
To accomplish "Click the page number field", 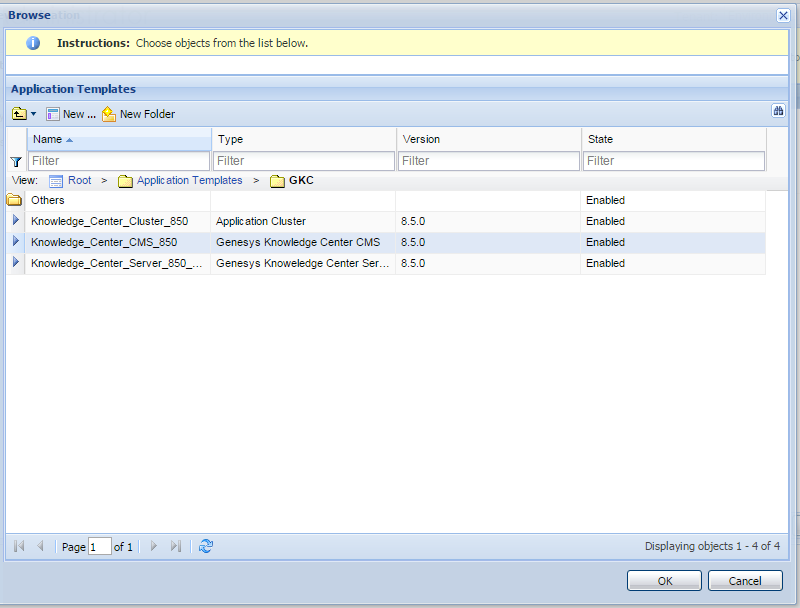I will pyautogui.click(x=100, y=547).
